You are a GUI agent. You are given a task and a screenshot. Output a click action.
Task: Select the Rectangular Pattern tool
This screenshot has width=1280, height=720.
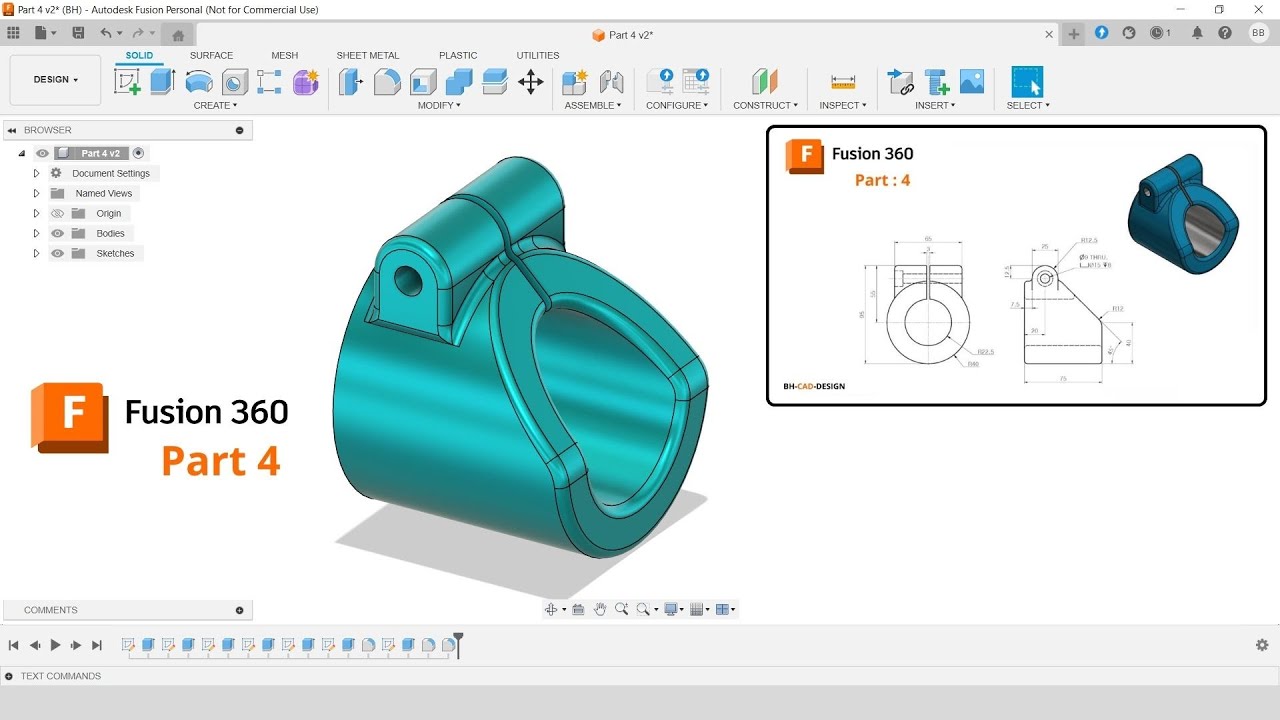pos(269,82)
